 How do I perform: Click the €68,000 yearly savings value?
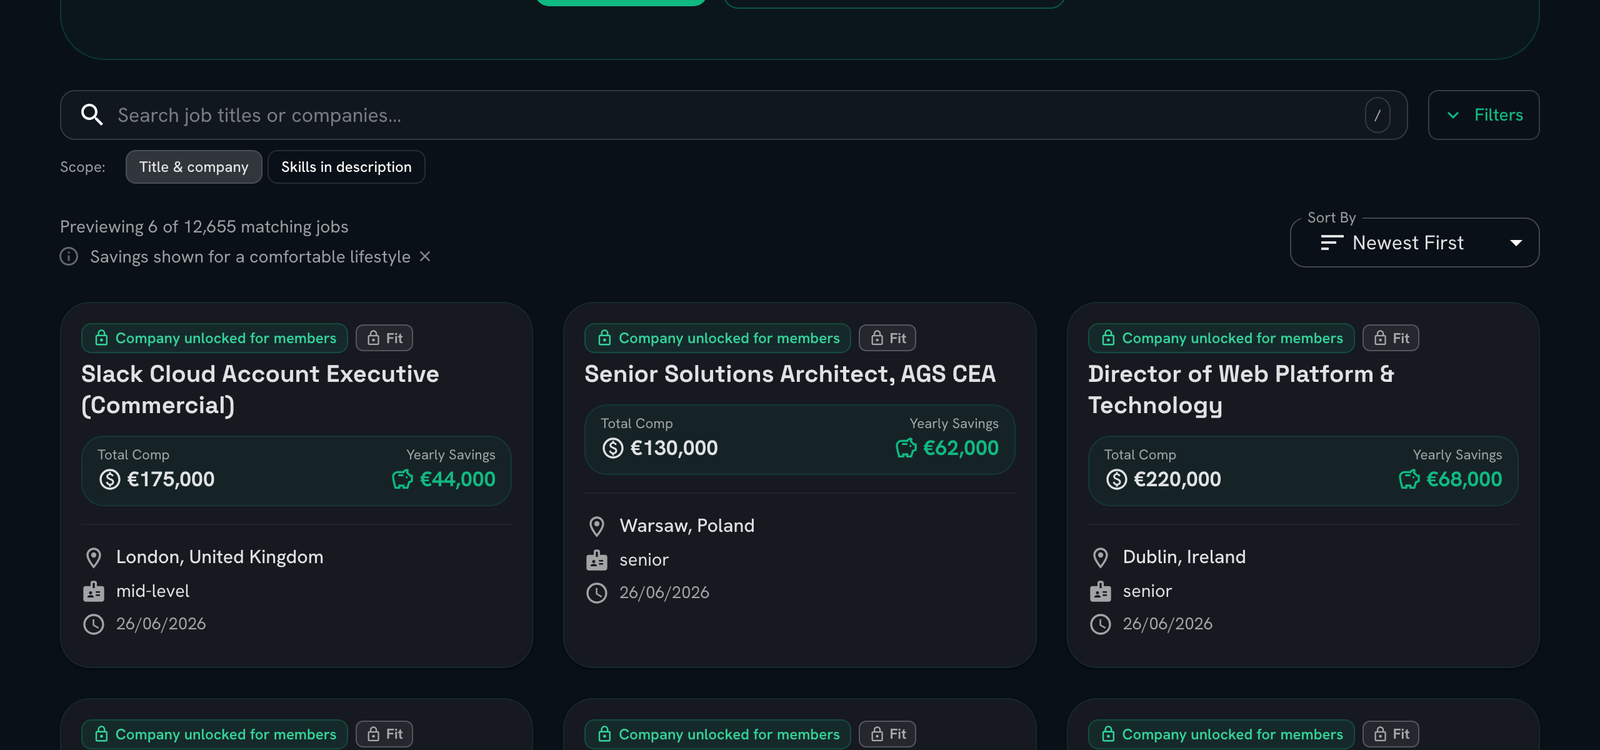(x=1464, y=480)
